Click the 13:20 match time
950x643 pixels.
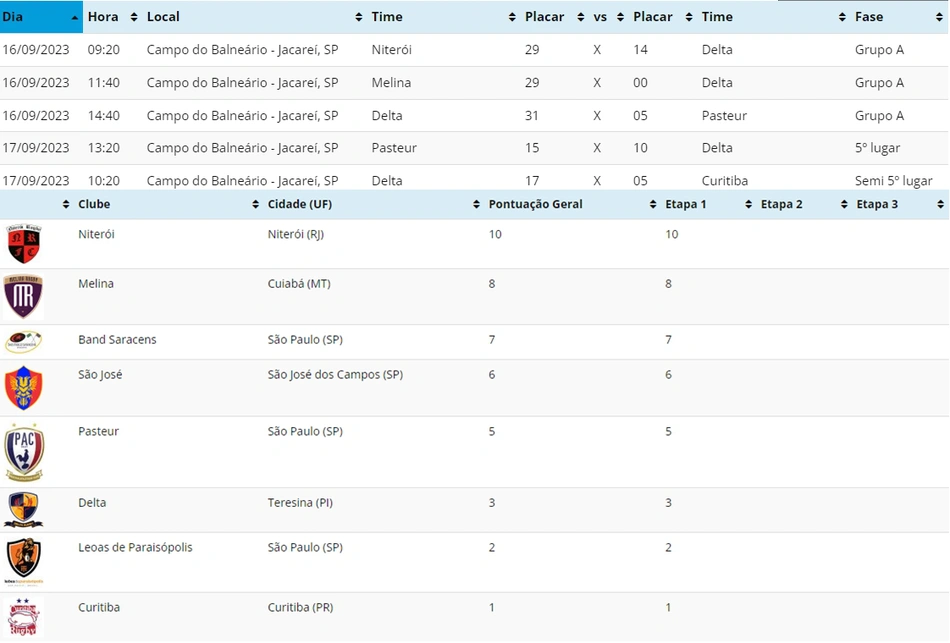[x=104, y=148]
